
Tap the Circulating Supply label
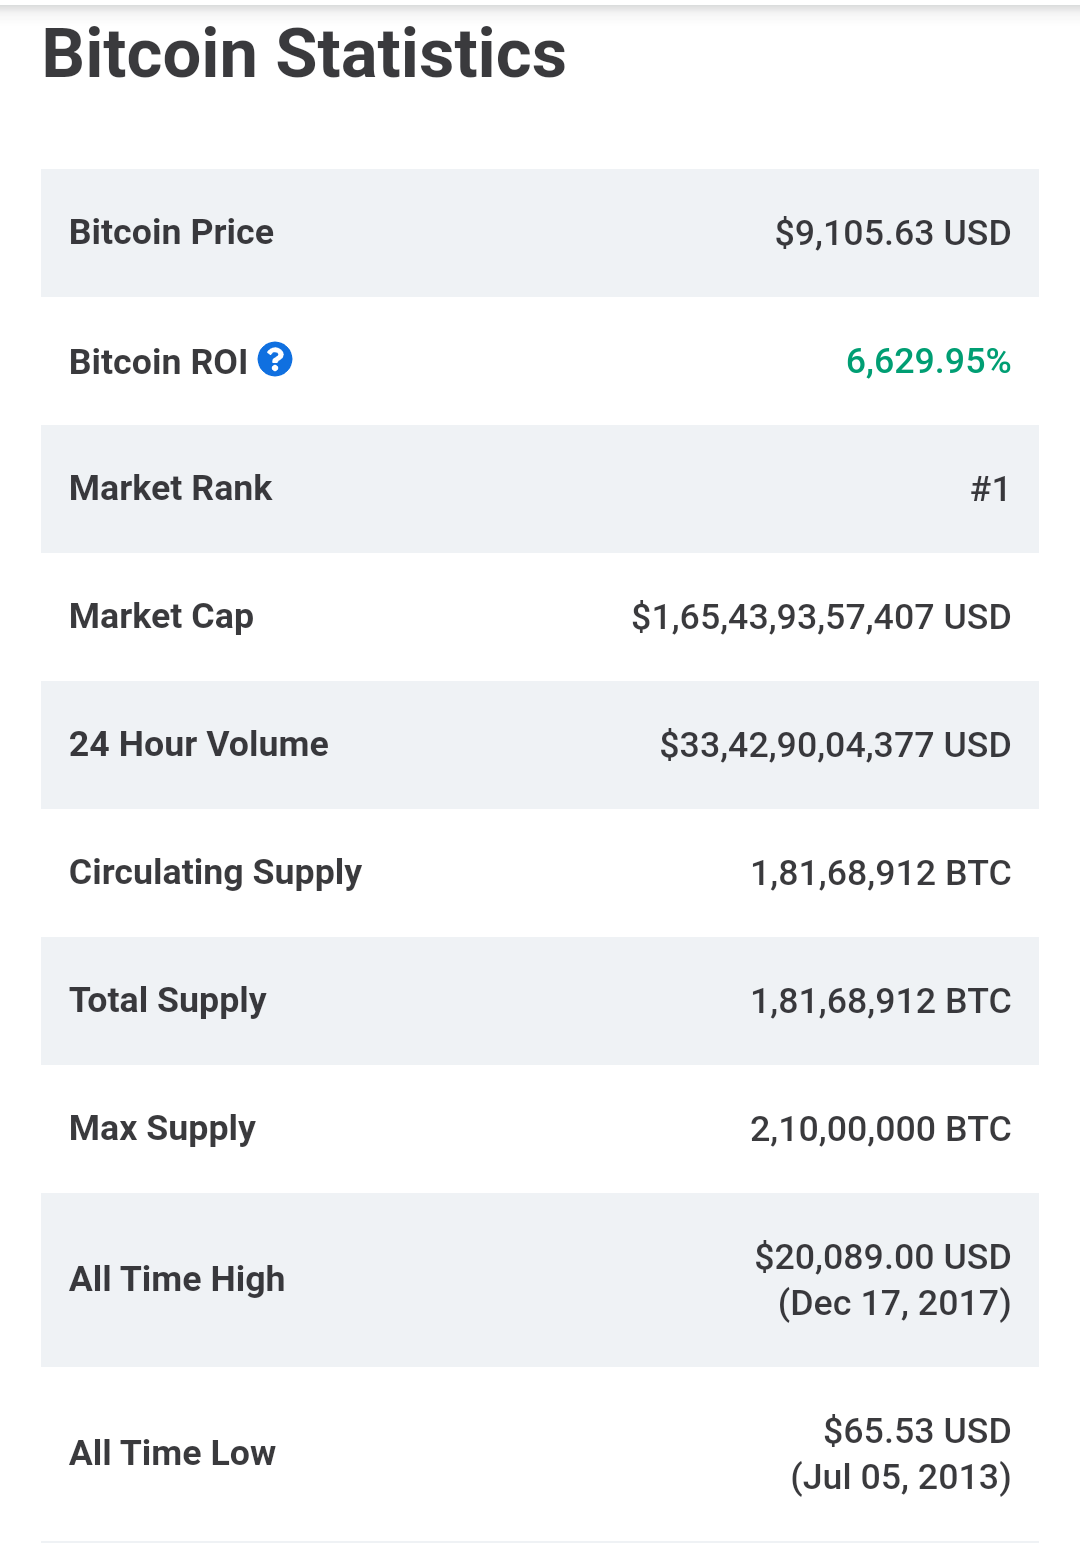[x=215, y=872]
